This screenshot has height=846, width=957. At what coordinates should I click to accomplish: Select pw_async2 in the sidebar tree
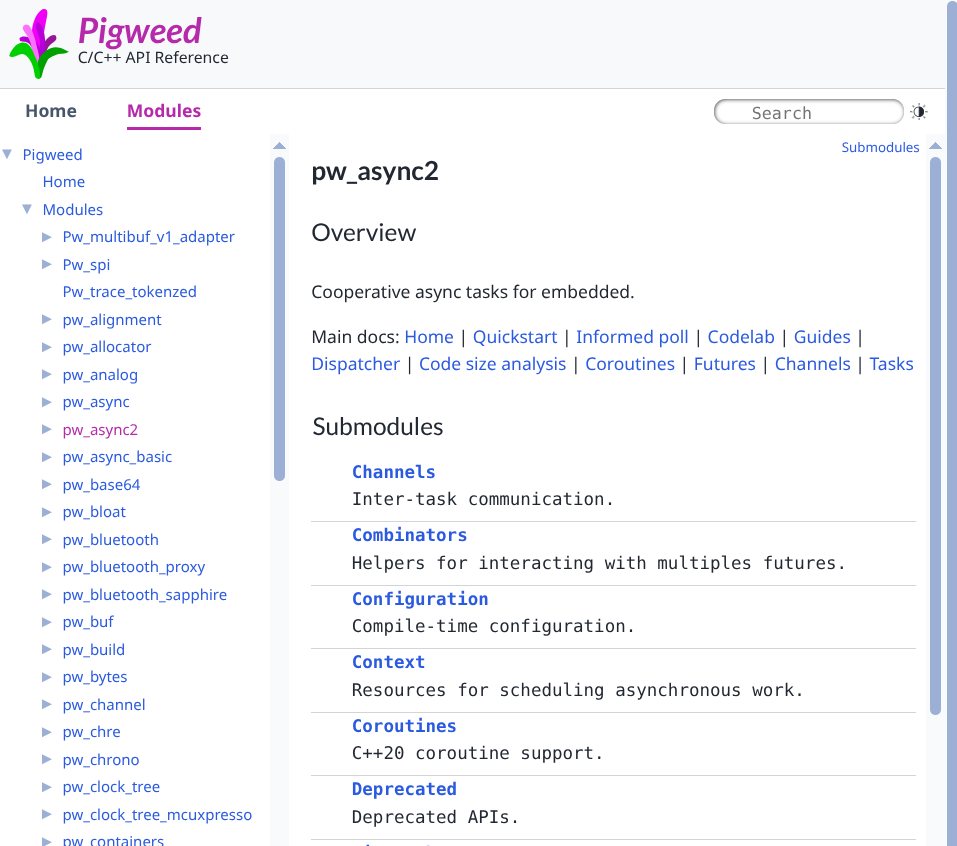(x=100, y=430)
